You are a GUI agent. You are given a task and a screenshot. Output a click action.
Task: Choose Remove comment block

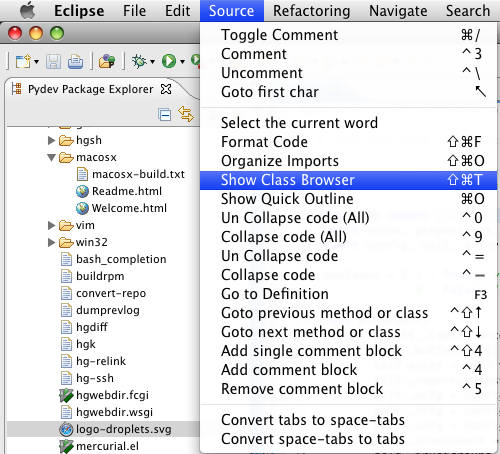pyautogui.click(x=348, y=389)
